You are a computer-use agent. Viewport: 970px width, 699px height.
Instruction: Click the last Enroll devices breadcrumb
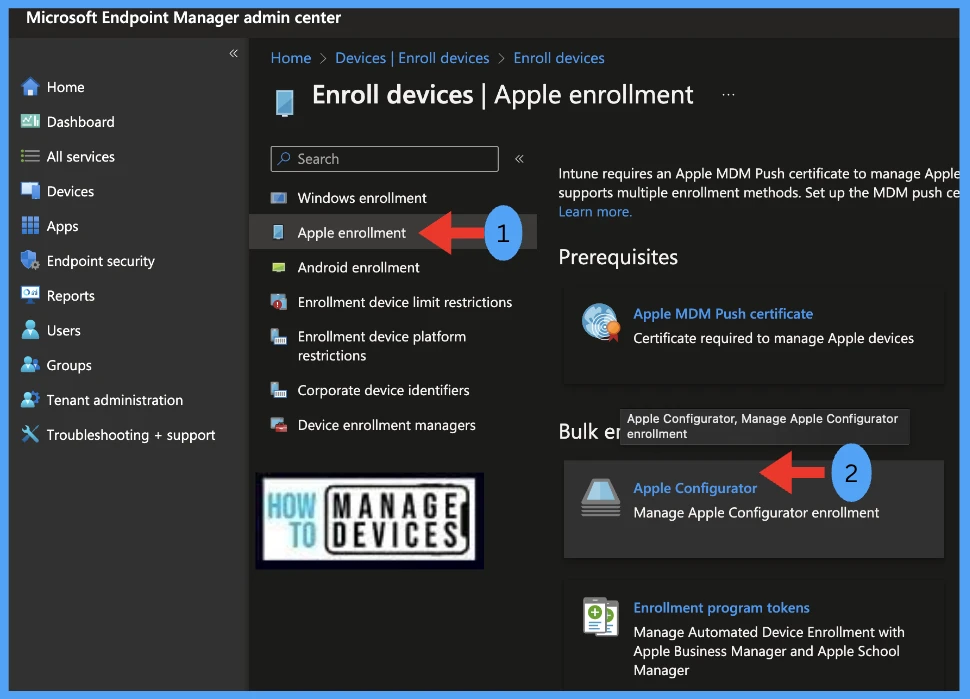point(559,58)
